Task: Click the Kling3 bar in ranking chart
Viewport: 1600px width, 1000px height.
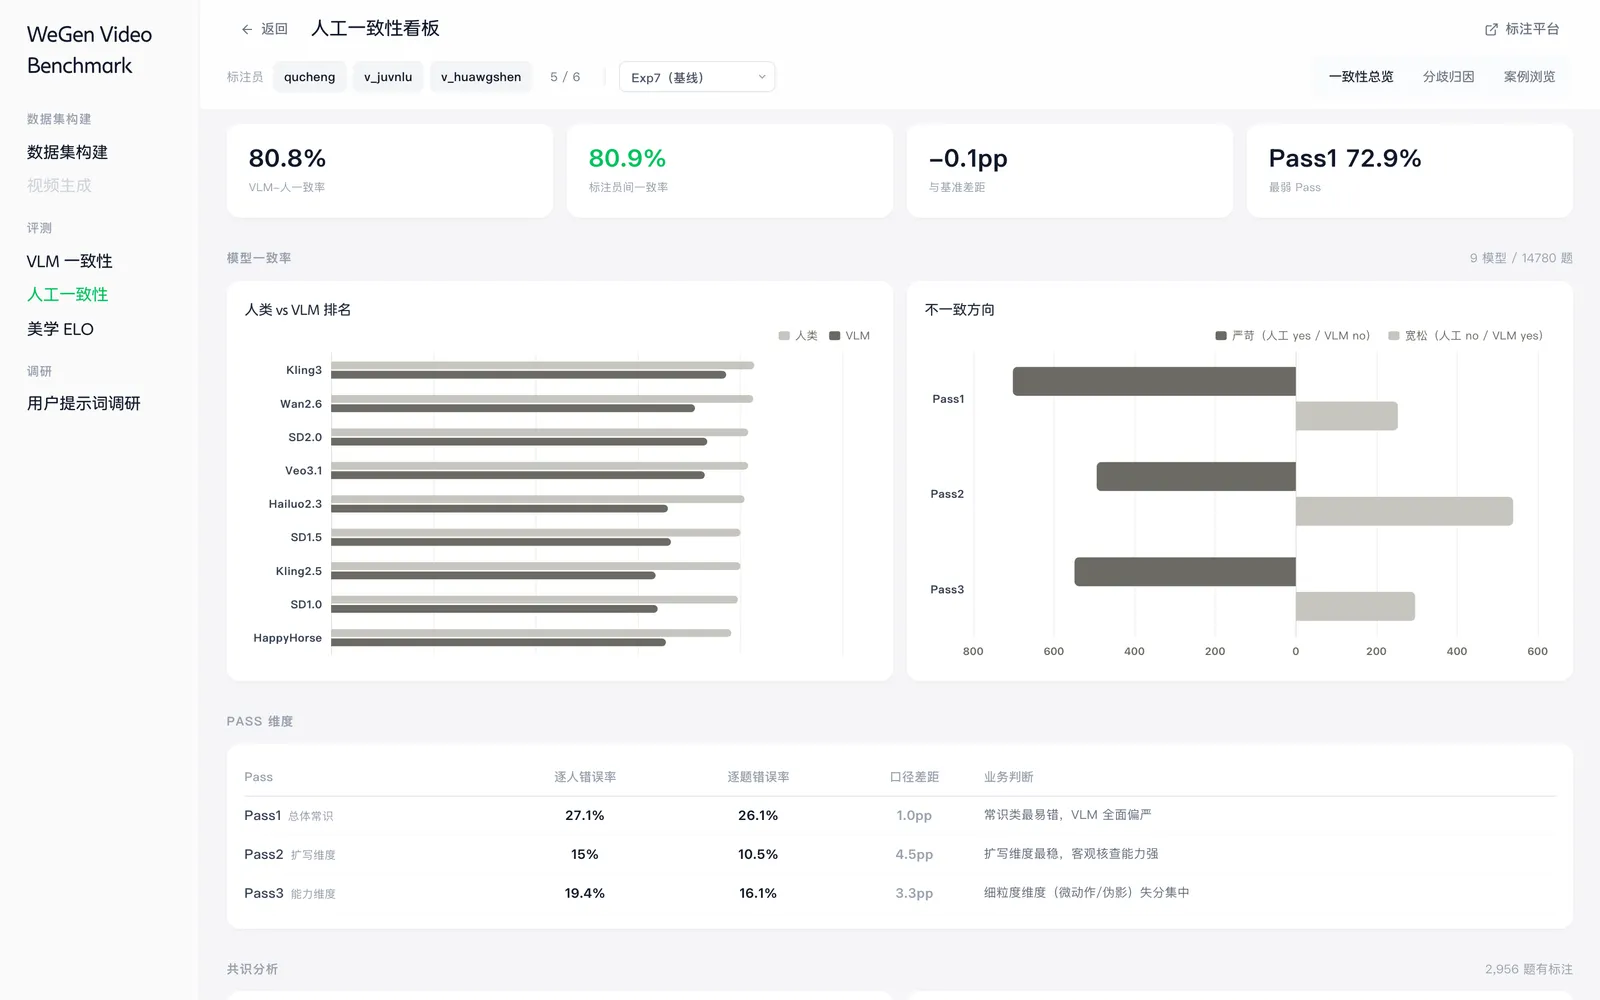Action: tap(542, 370)
